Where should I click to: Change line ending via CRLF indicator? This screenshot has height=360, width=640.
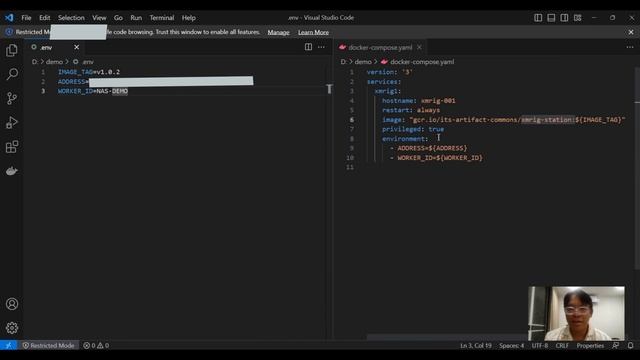pyautogui.click(x=562, y=345)
